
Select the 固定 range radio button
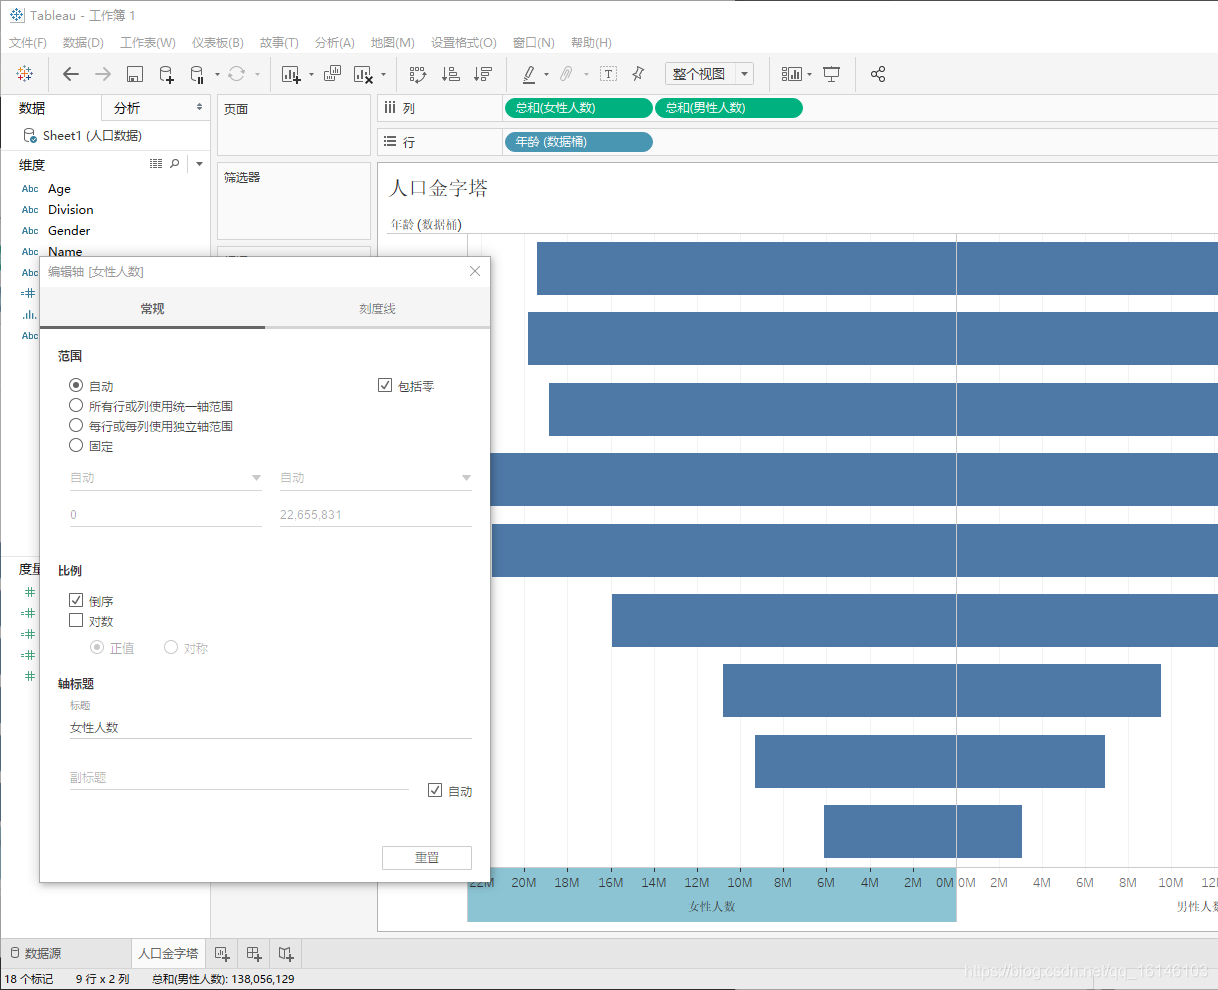(76, 445)
